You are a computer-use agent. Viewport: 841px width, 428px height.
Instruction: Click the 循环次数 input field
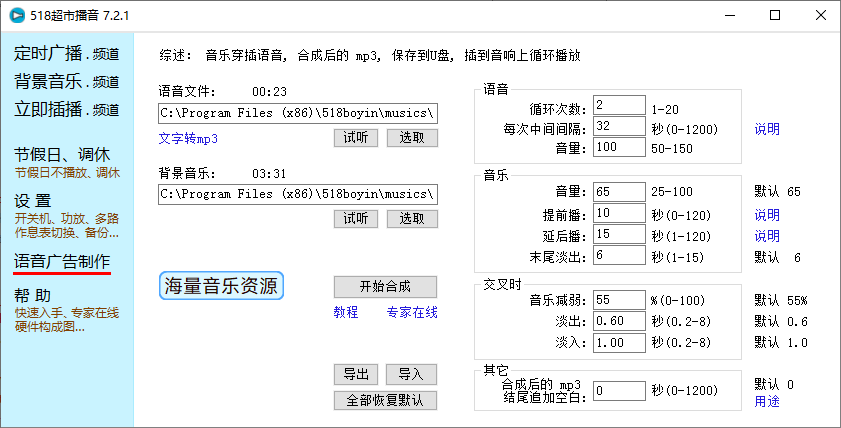click(618, 105)
